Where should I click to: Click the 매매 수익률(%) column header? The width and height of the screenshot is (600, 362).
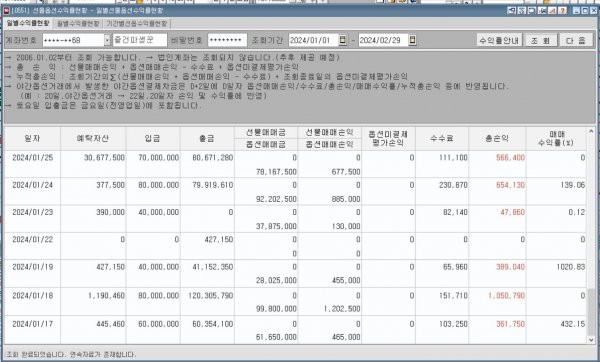point(556,139)
